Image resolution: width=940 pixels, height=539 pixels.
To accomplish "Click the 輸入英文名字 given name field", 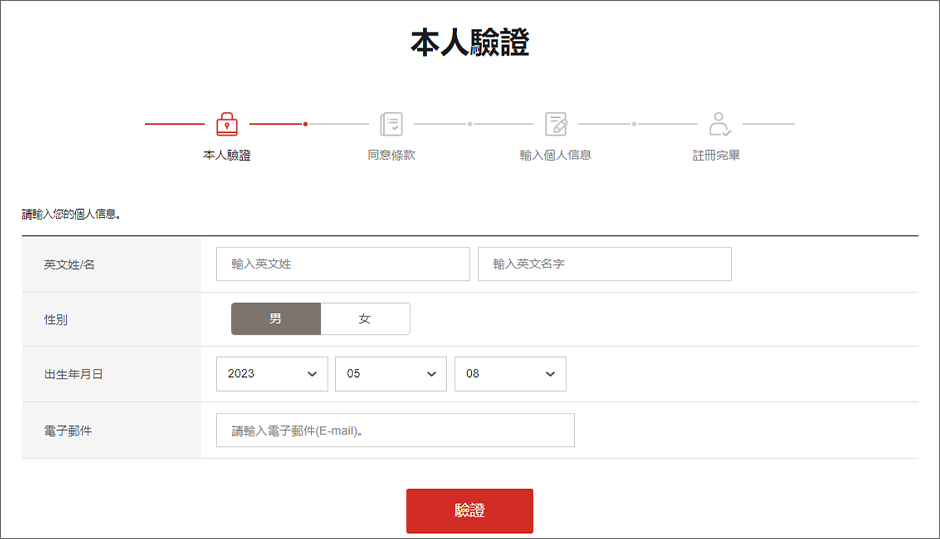I will point(604,264).
